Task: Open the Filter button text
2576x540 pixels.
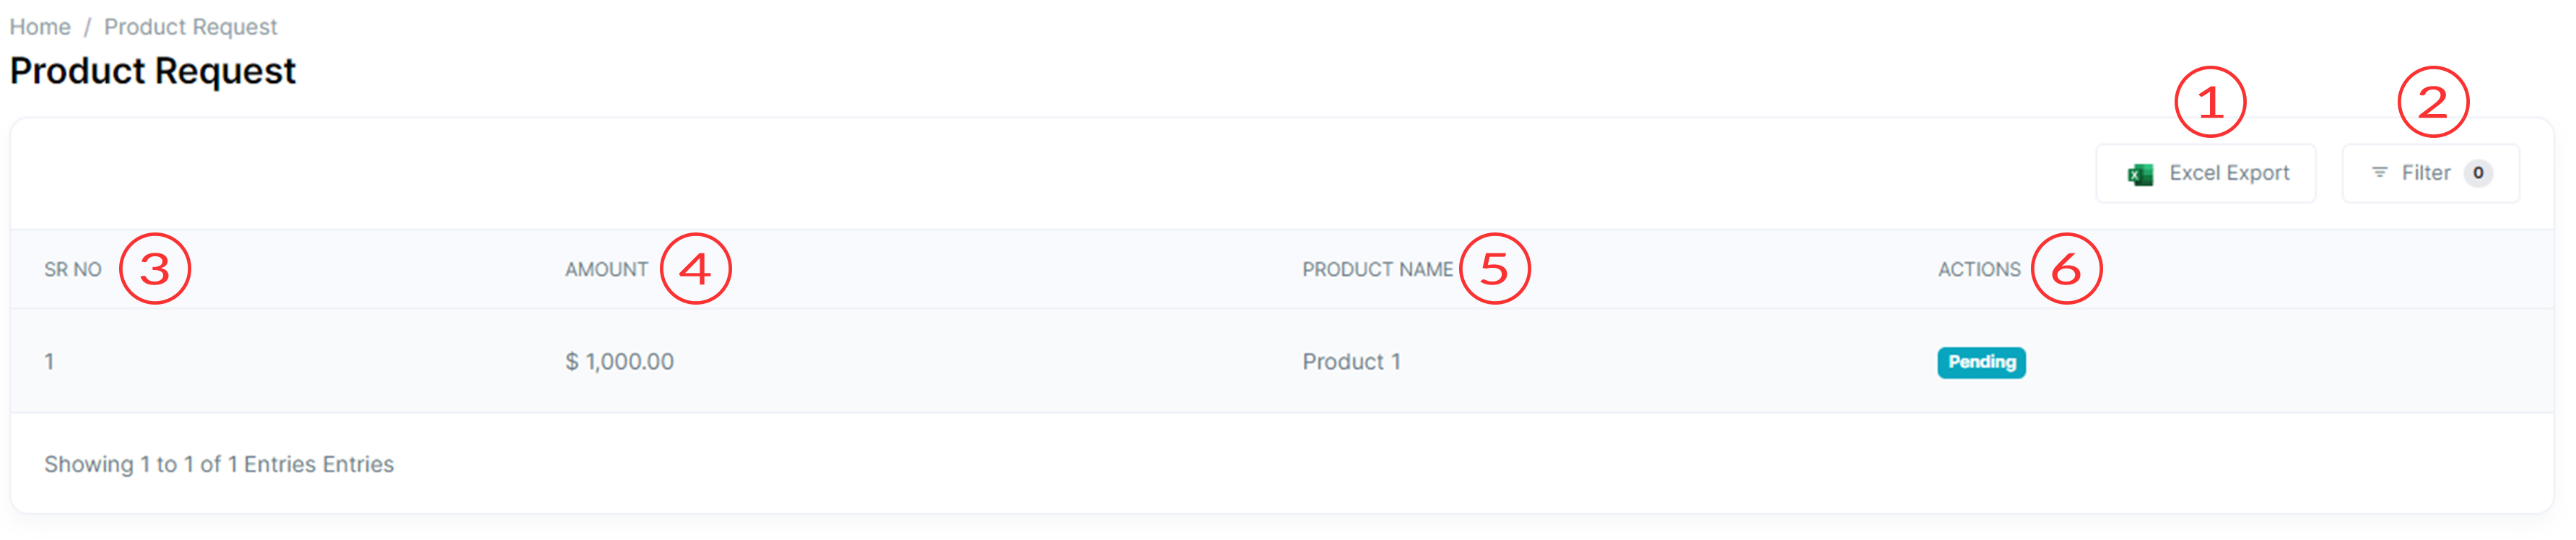Action: (x=2426, y=173)
